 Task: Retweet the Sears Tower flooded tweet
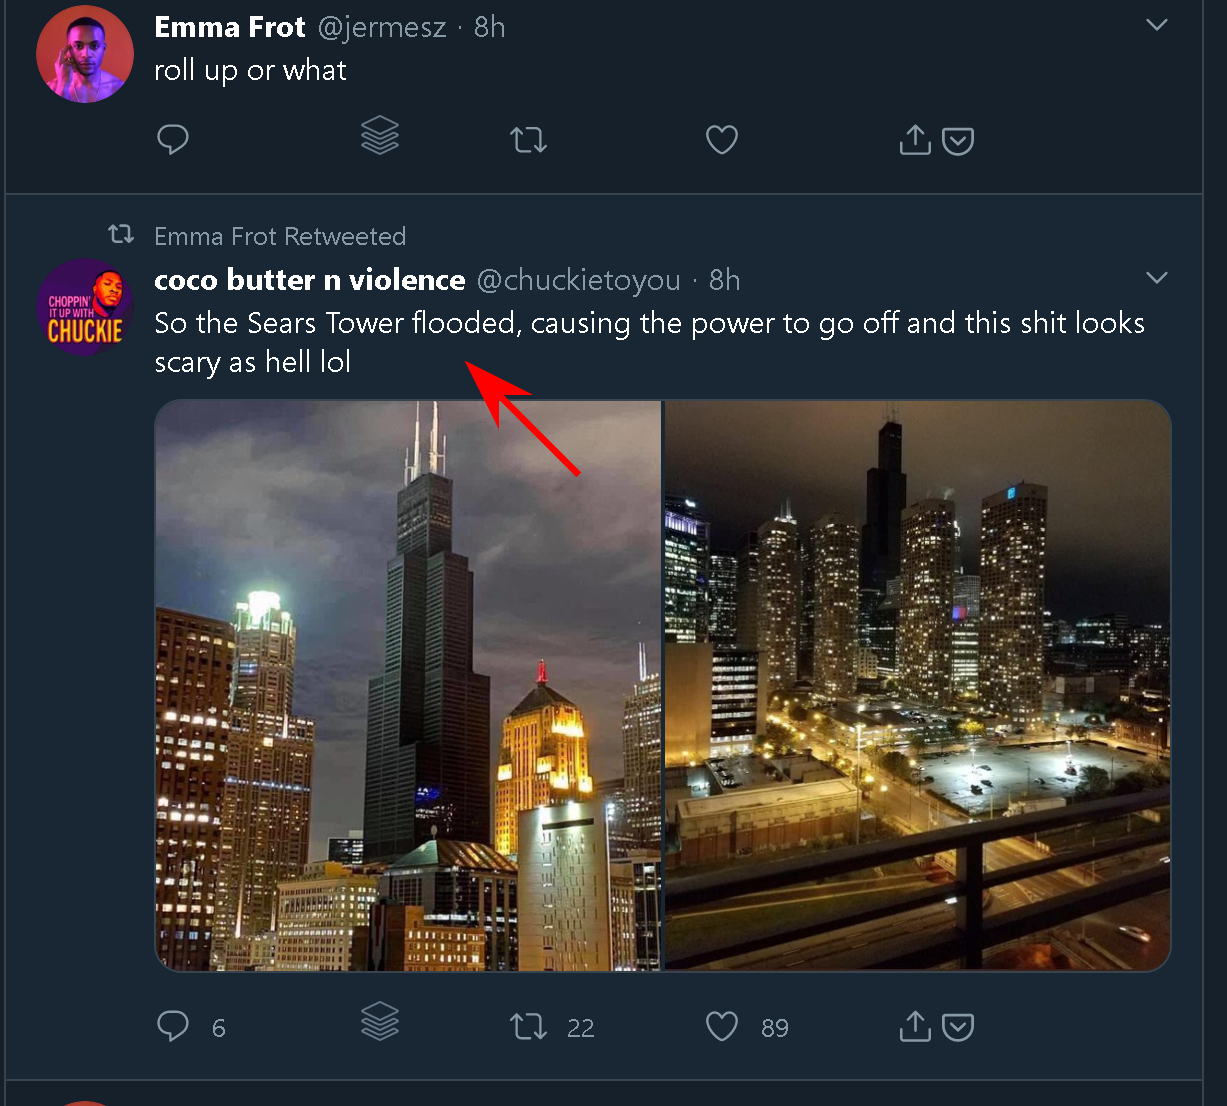[528, 1026]
